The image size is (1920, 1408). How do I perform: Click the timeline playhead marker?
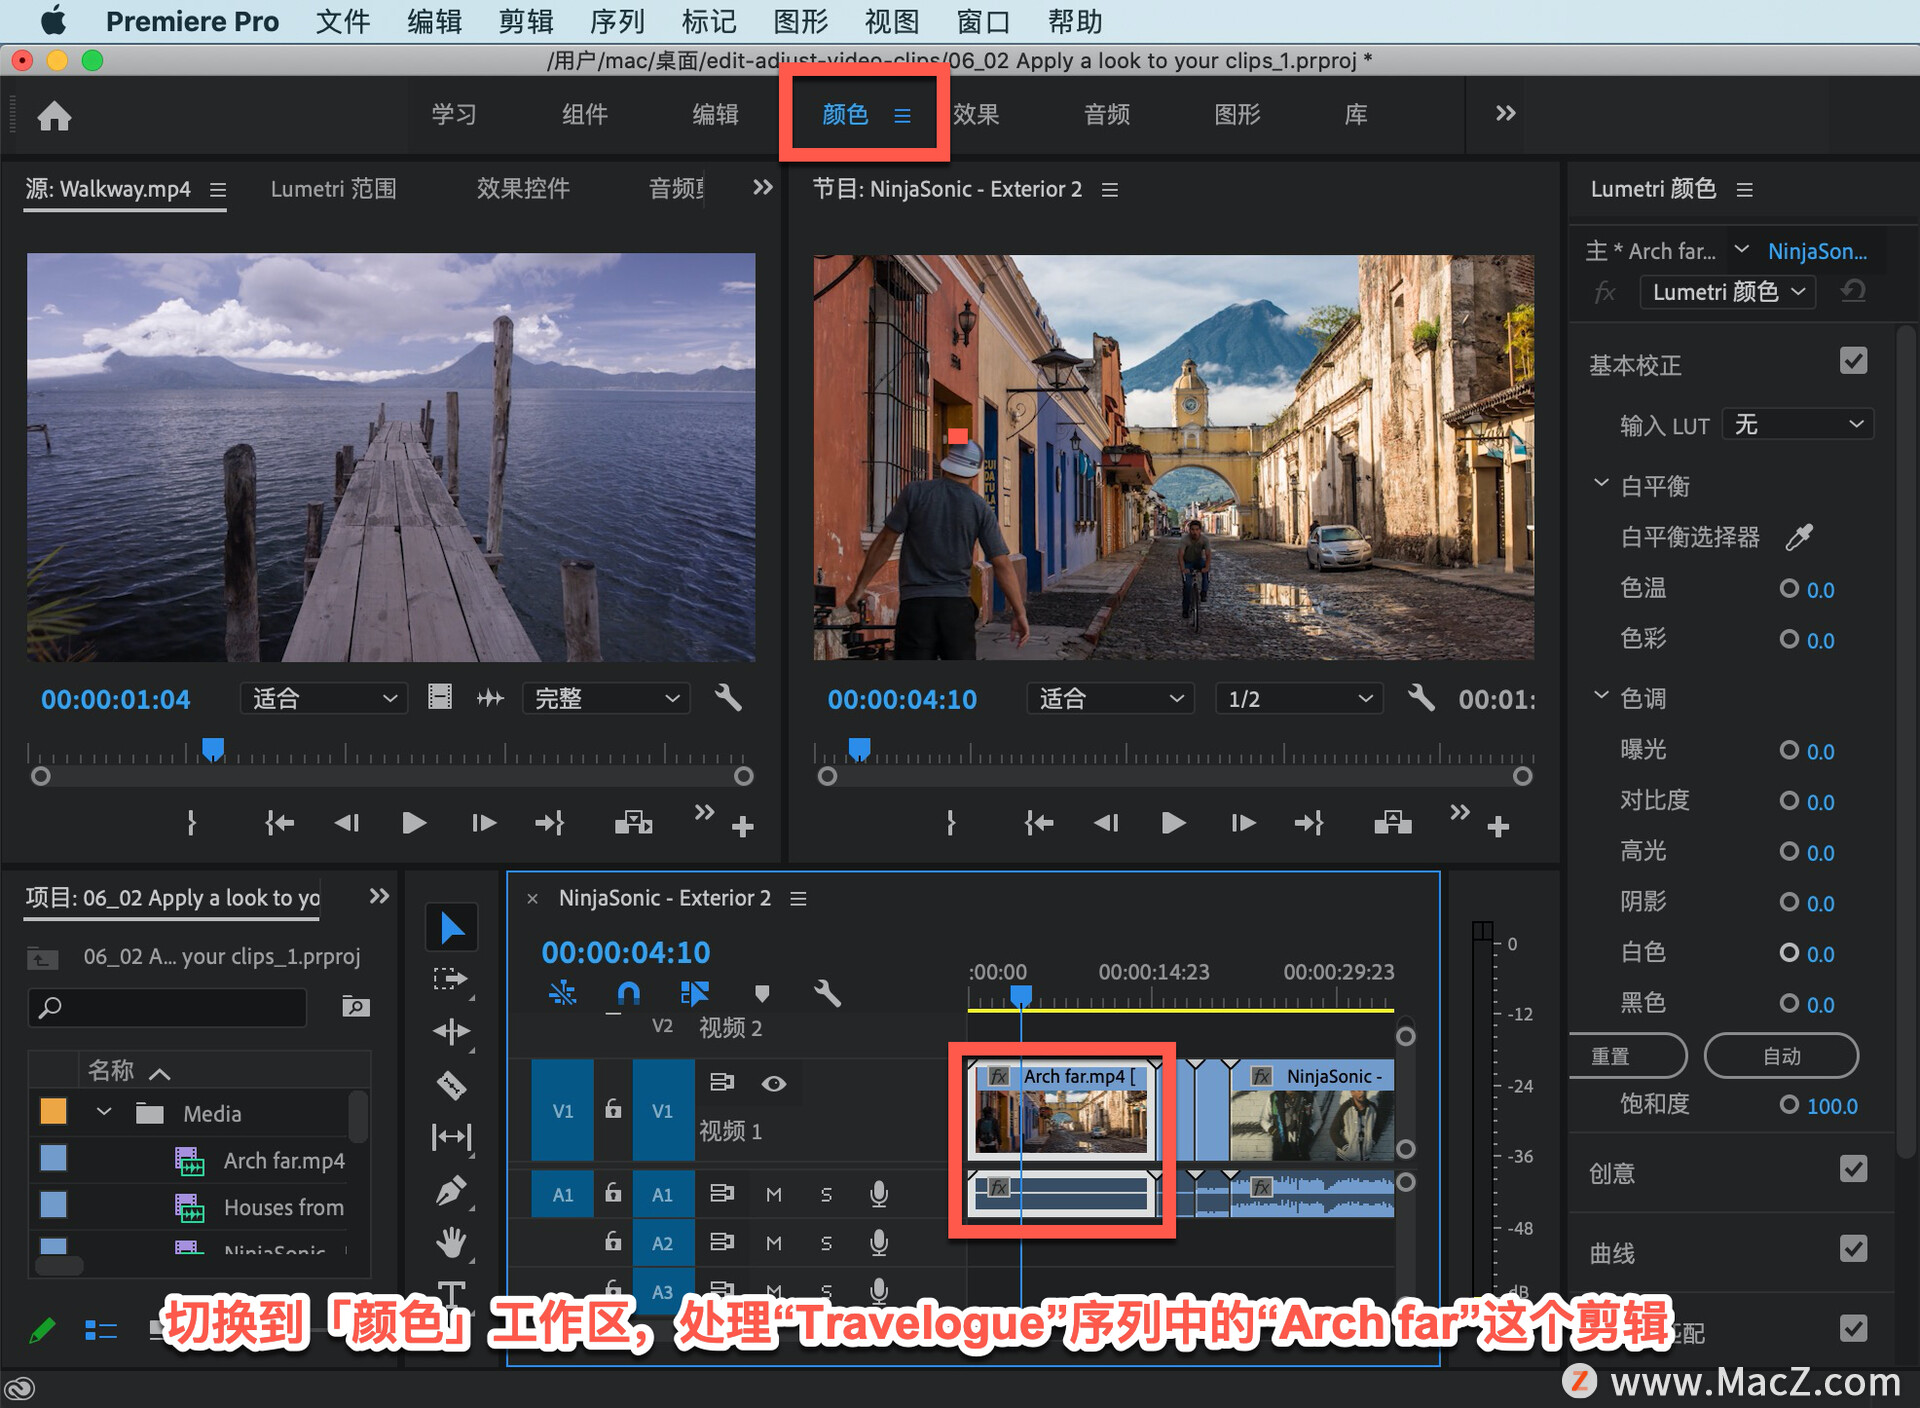[1020, 996]
